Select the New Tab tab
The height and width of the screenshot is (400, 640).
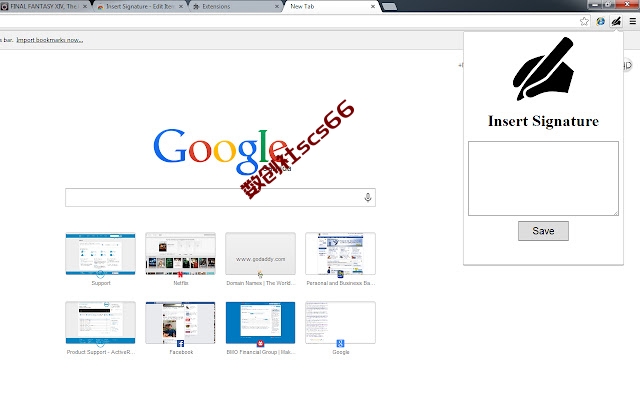(331, 7)
